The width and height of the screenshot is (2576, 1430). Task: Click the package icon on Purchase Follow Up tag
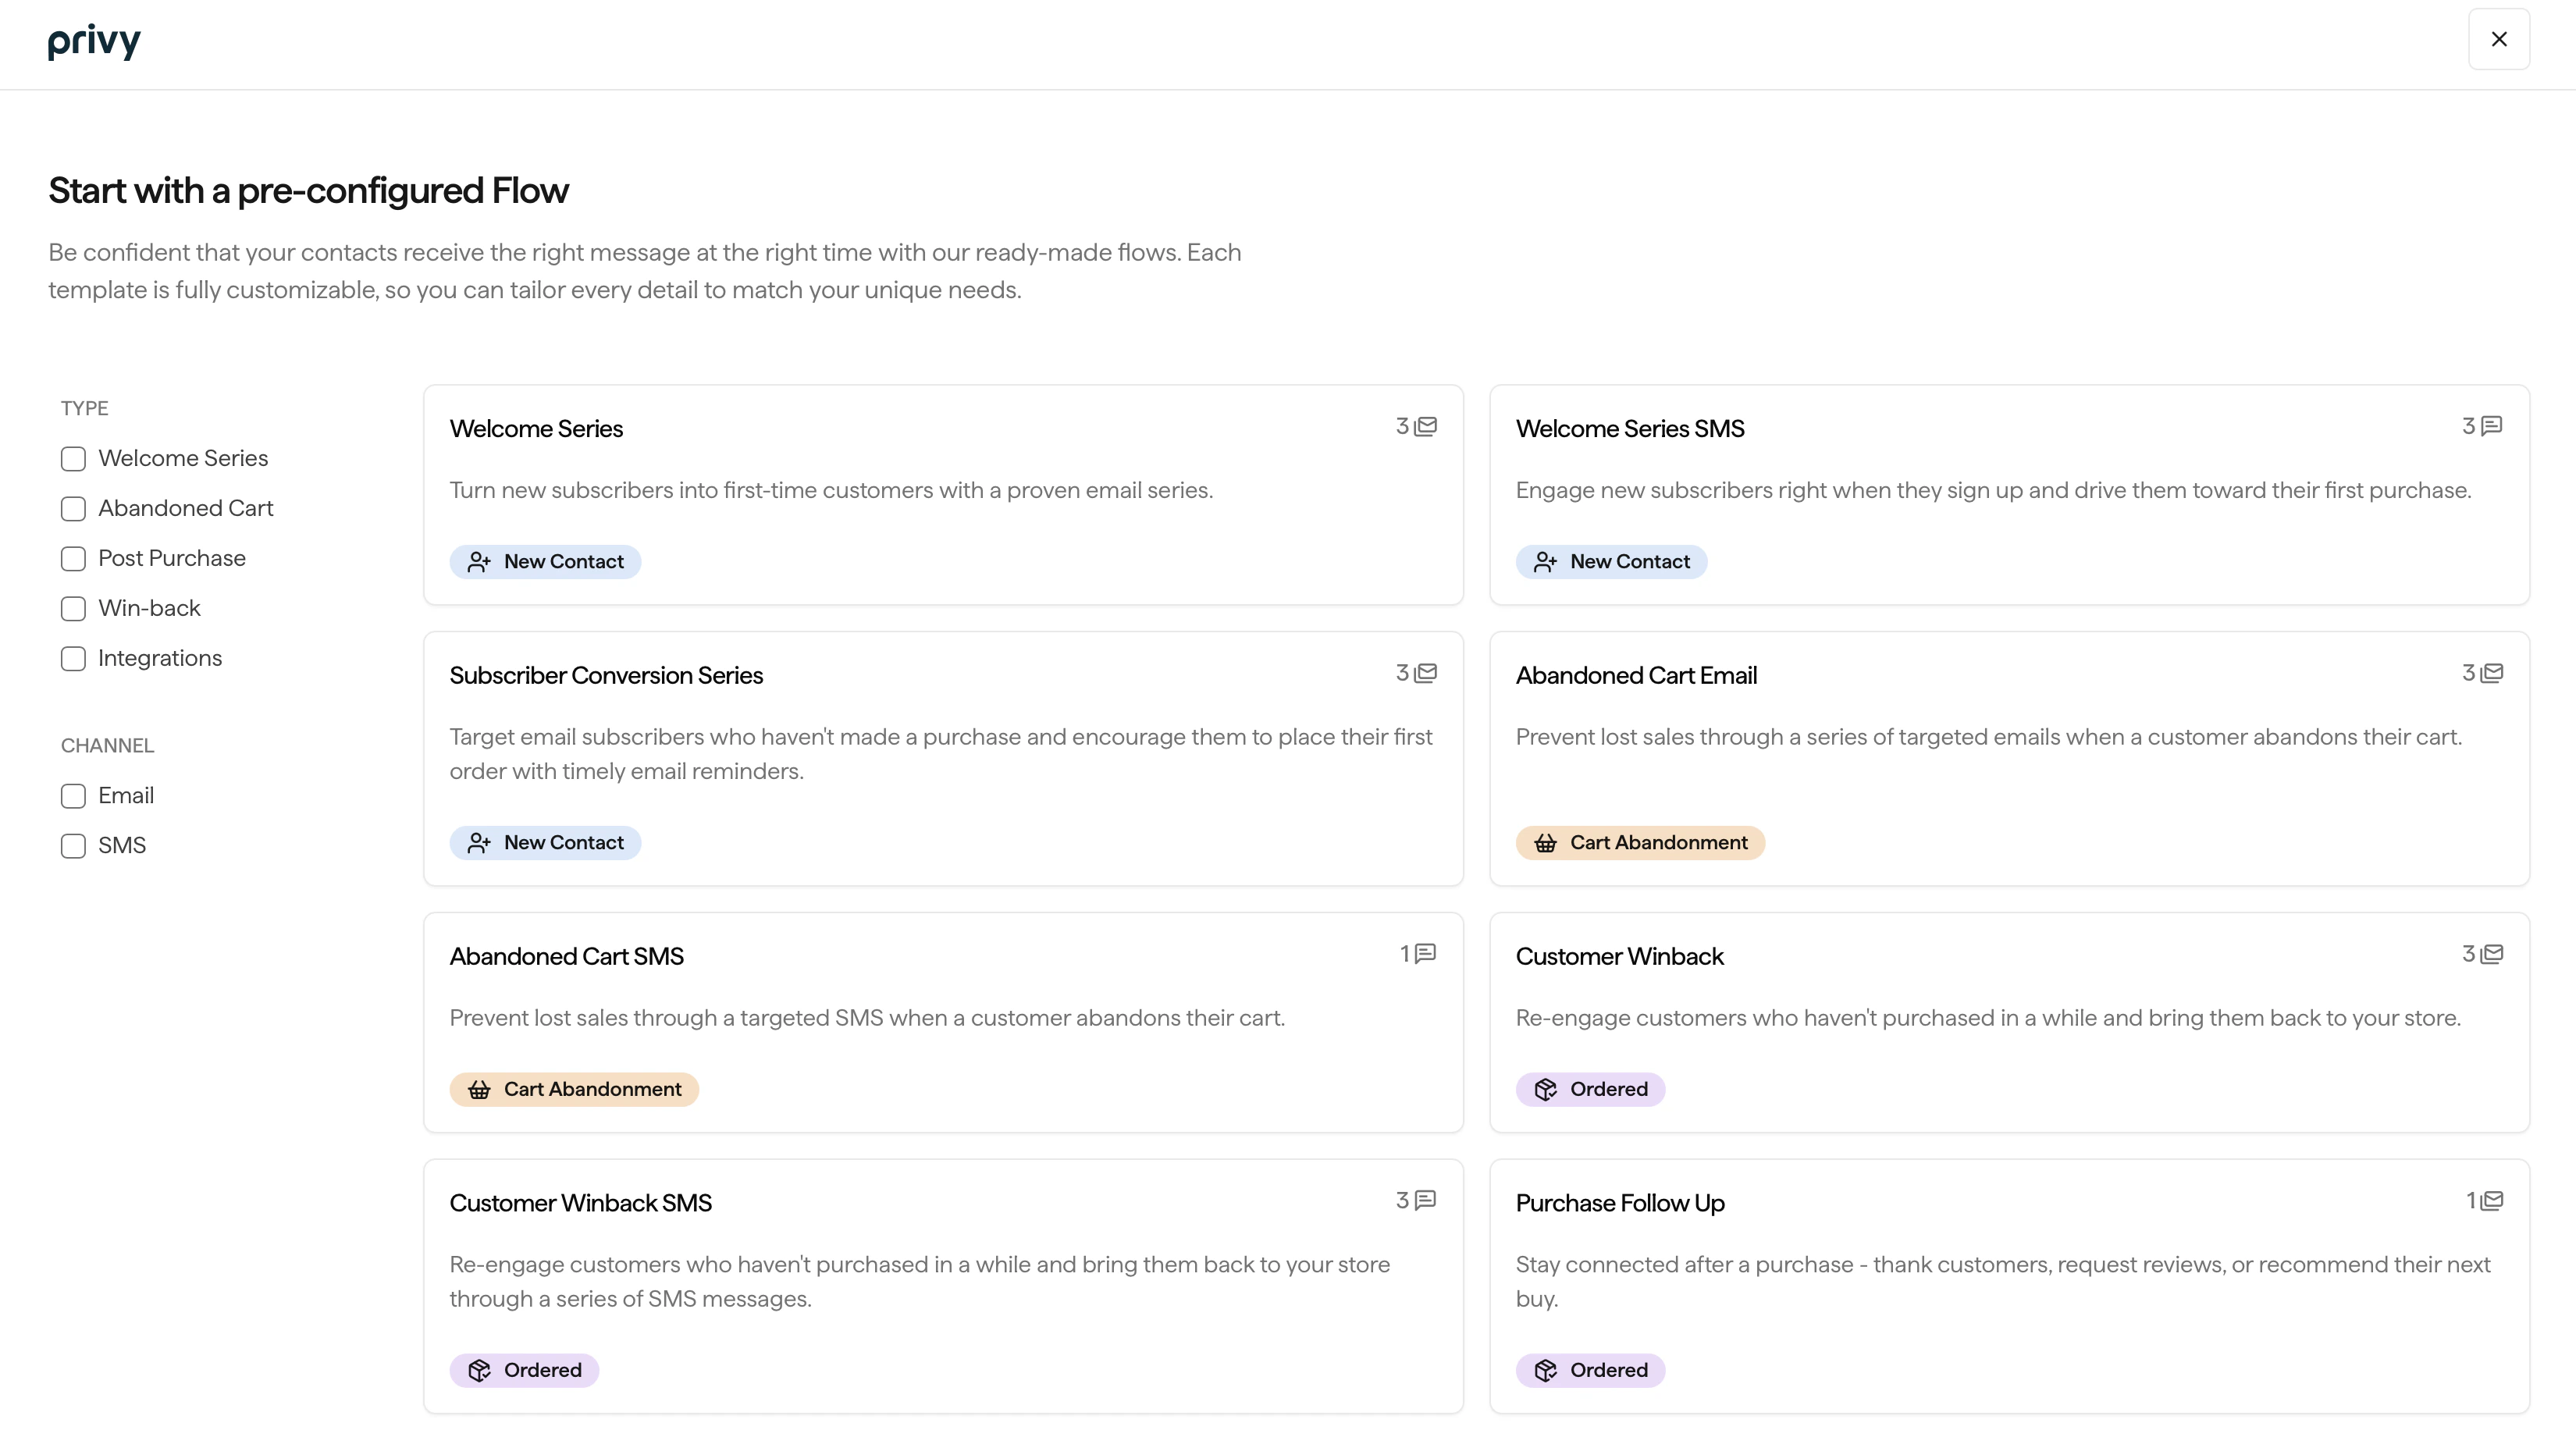(x=1546, y=1370)
